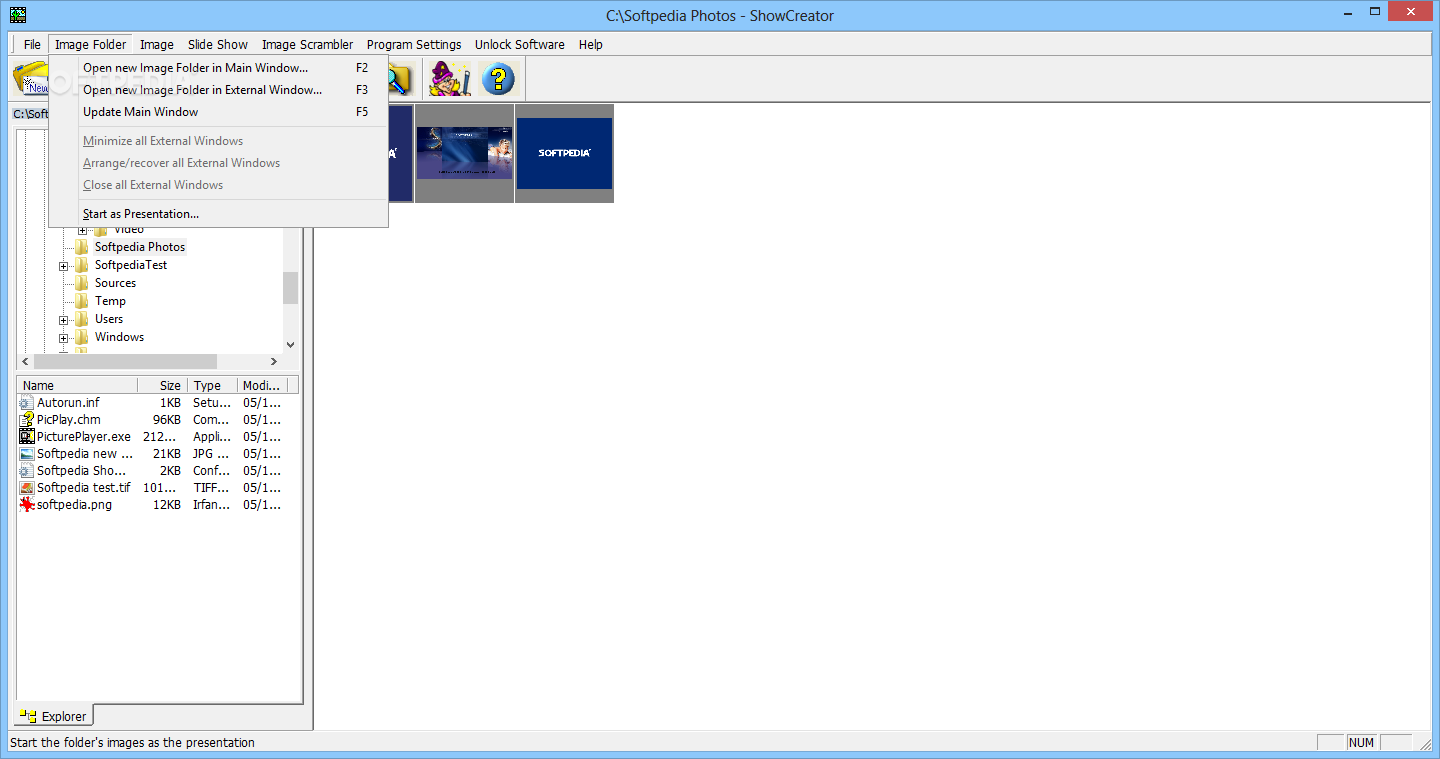The height and width of the screenshot is (759, 1440).
Task: Open the Unlock Software menu
Action: click(x=520, y=44)
